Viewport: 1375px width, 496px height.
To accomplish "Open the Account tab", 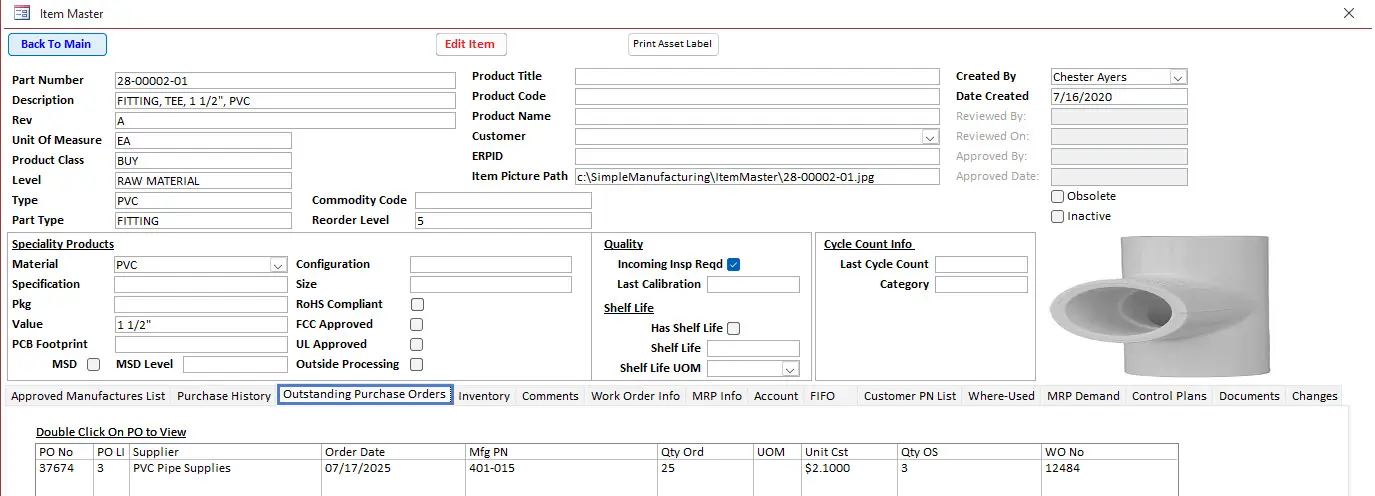I will (776, 396).
